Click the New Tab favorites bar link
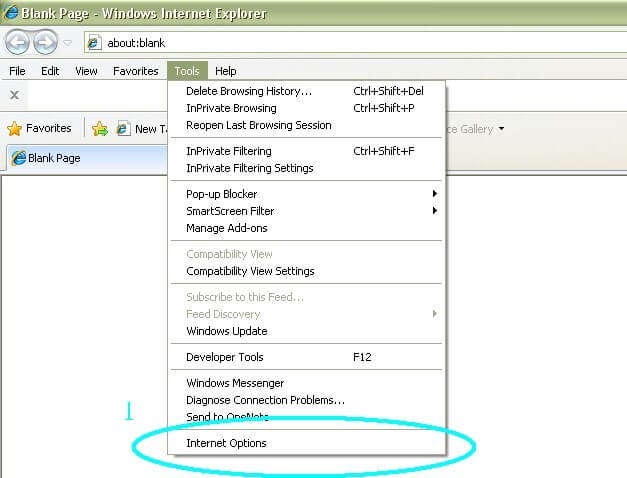The width and height of the screenshot is (627, 478). tap(141, 129)
